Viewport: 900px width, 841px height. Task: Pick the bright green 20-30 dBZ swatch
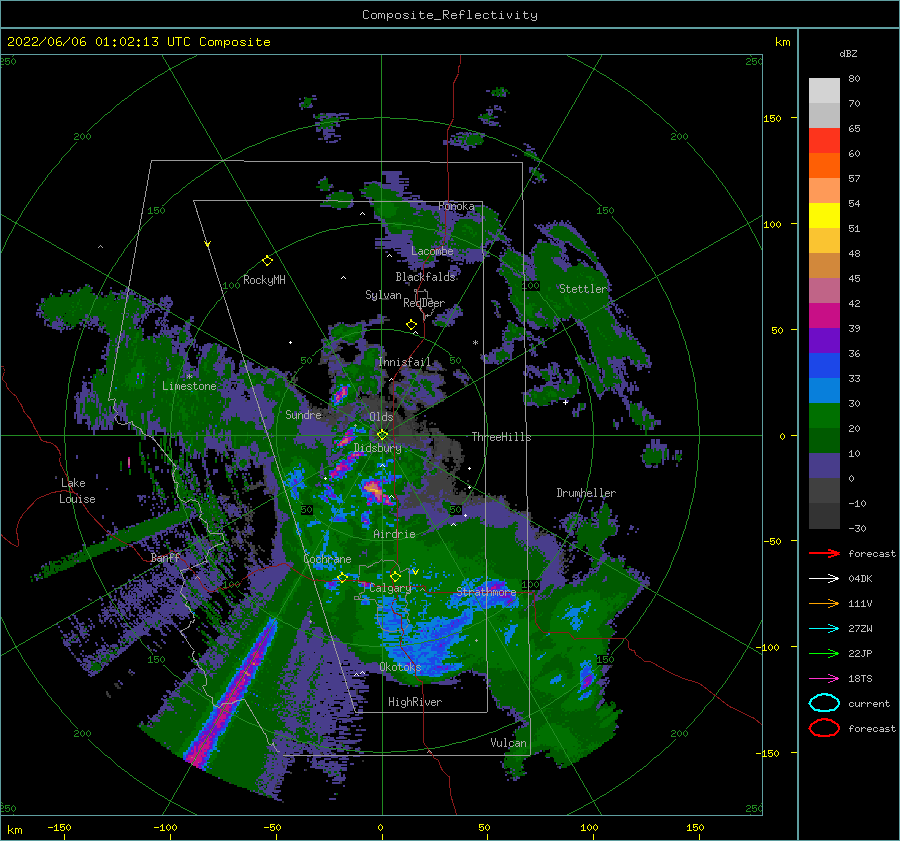pyautogui.click(x=824, y=416)
